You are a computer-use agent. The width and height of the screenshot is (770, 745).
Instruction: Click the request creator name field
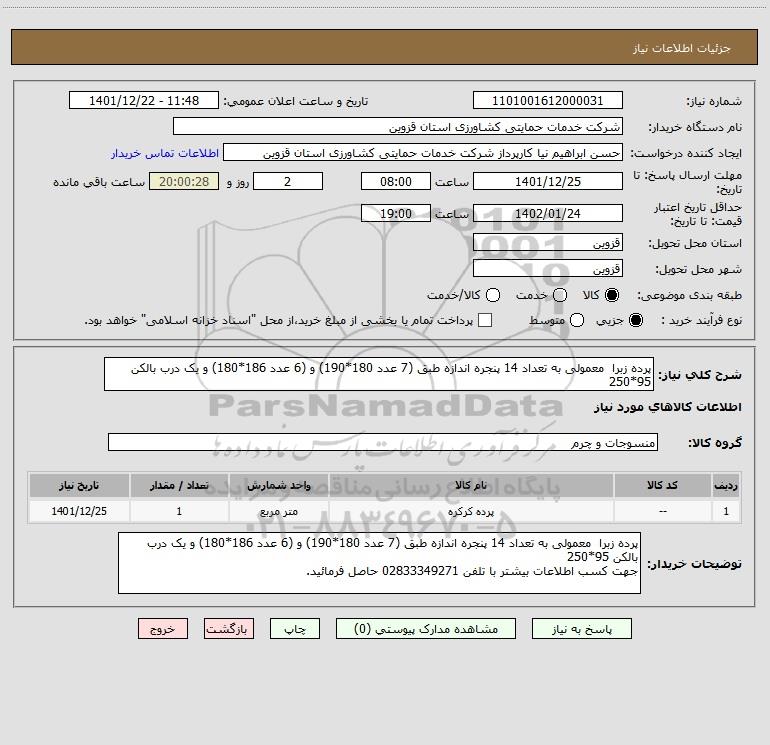pos(423,153)
